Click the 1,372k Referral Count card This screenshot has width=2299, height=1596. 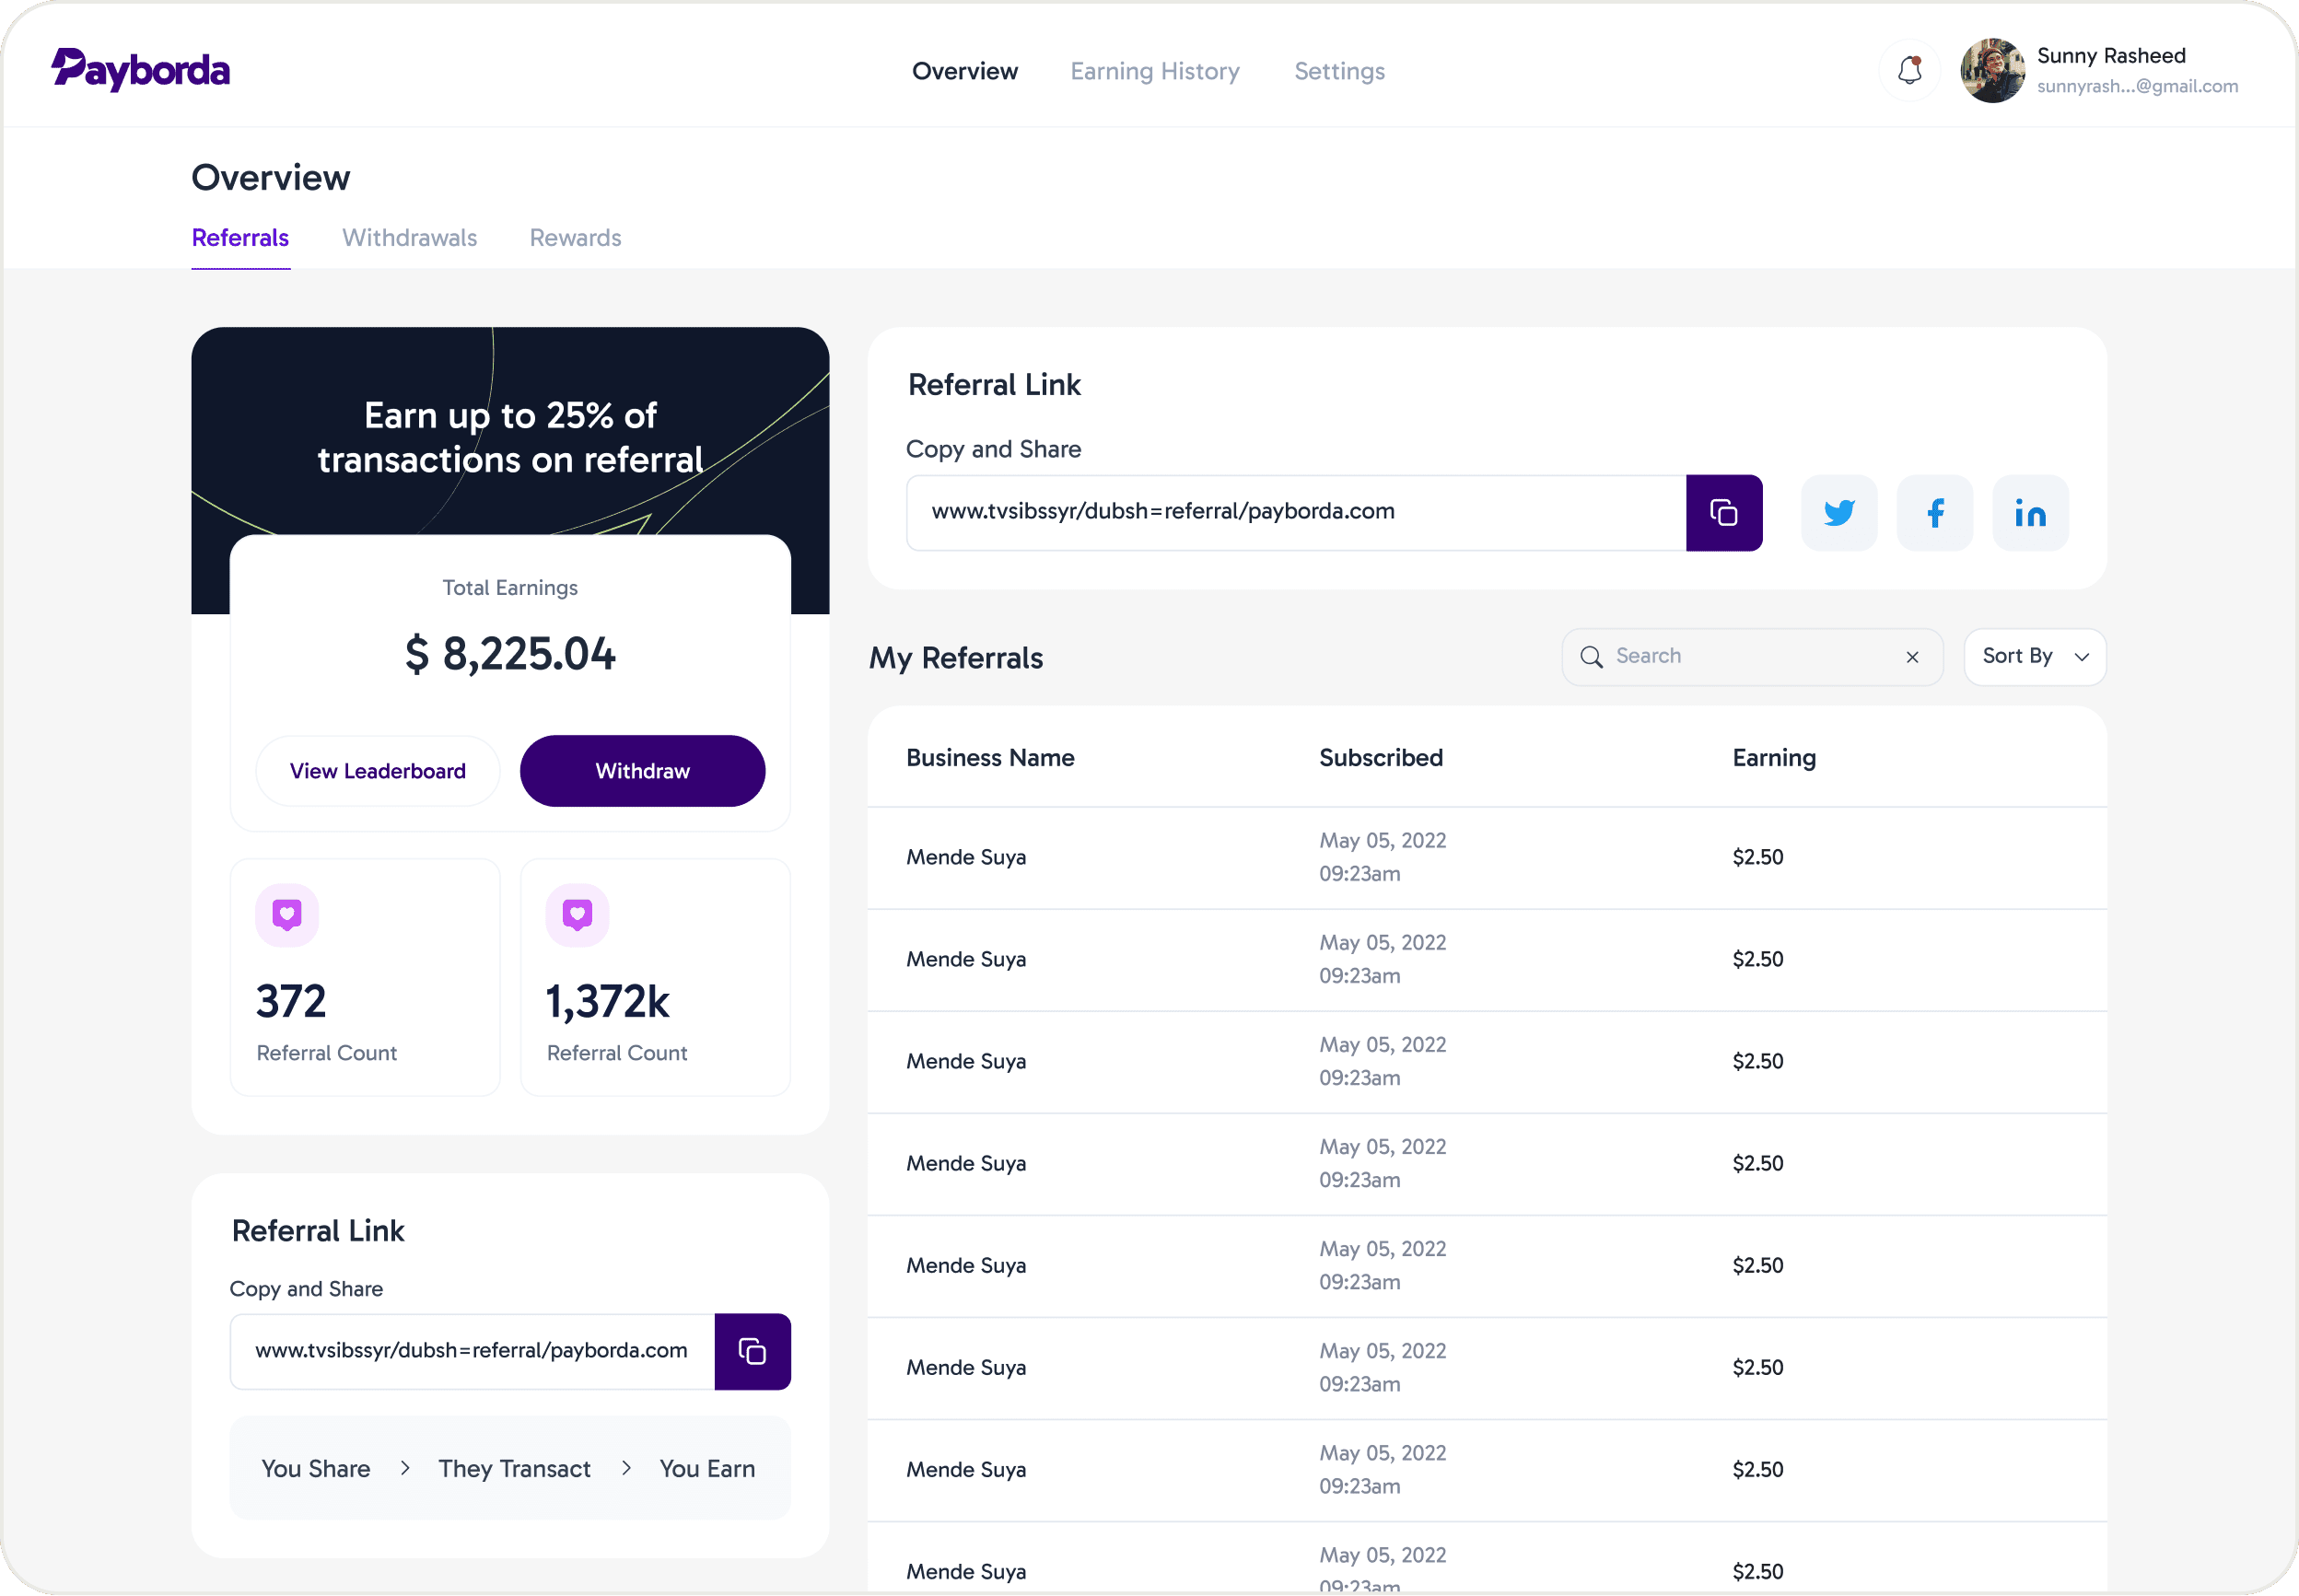click(x=655, y=977)
